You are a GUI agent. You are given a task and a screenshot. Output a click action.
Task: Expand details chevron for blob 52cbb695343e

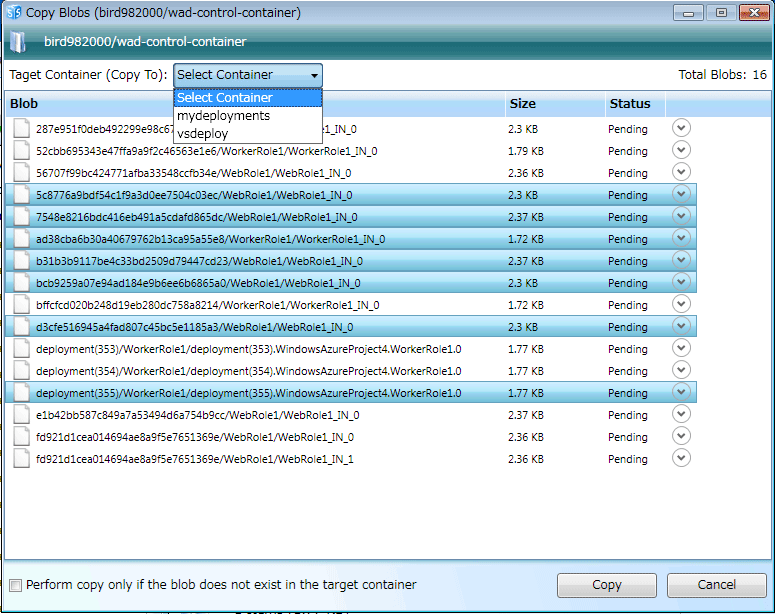681,150
